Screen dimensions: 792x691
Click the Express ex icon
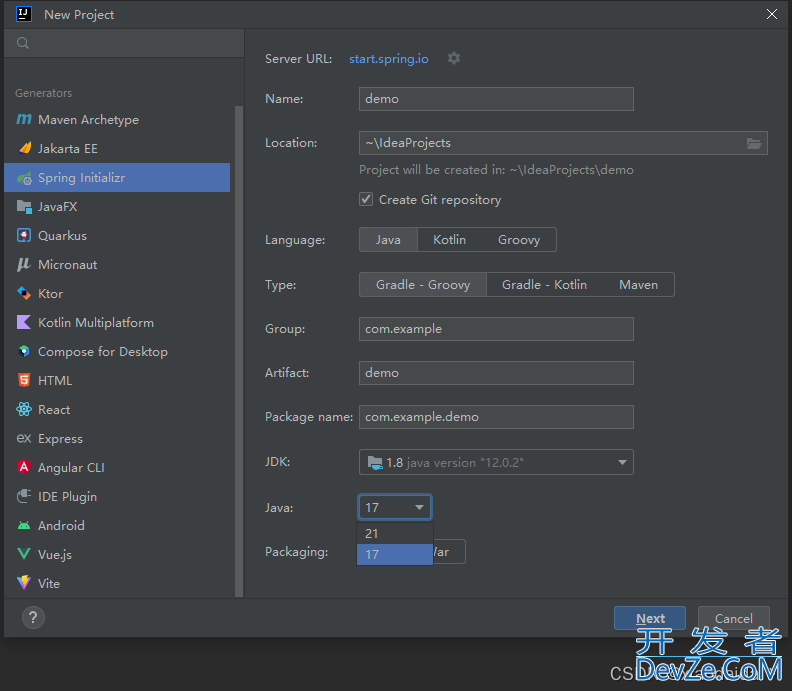click(x=24, y=438)
